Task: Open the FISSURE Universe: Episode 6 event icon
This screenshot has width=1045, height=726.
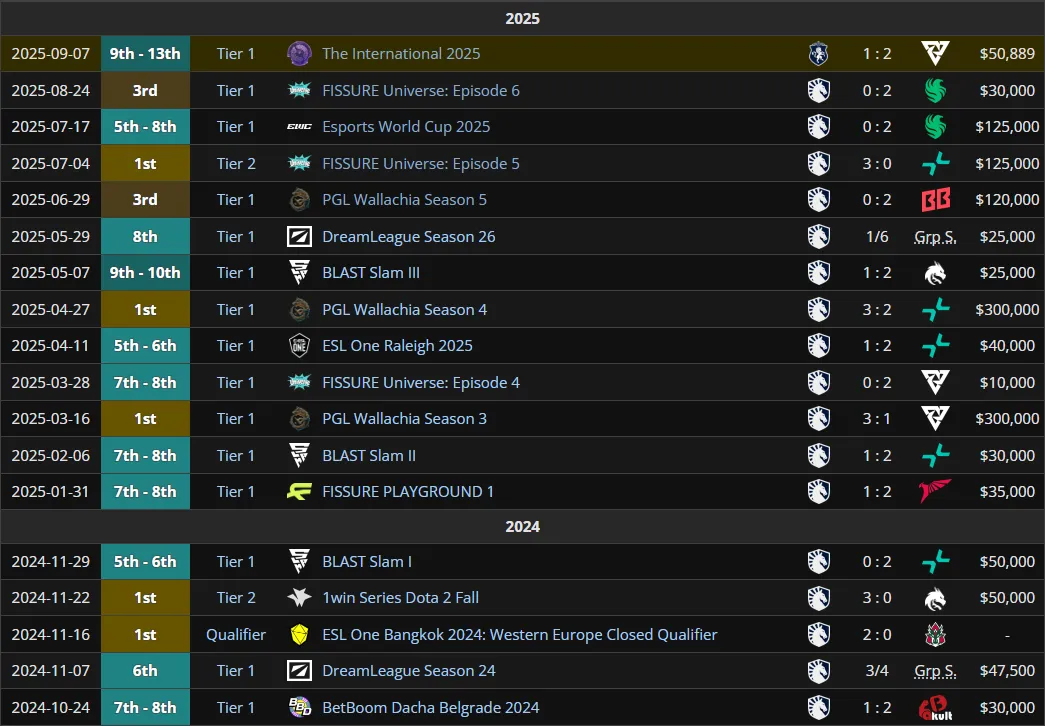Action: coord(299,91)
